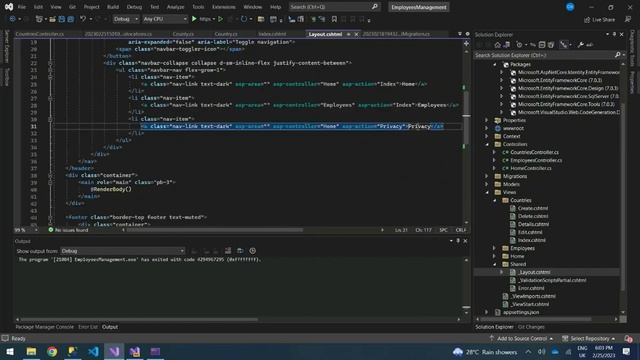Click the Hot Reload circular arrow icon
The image size is (640, 360).
point(244,19)
